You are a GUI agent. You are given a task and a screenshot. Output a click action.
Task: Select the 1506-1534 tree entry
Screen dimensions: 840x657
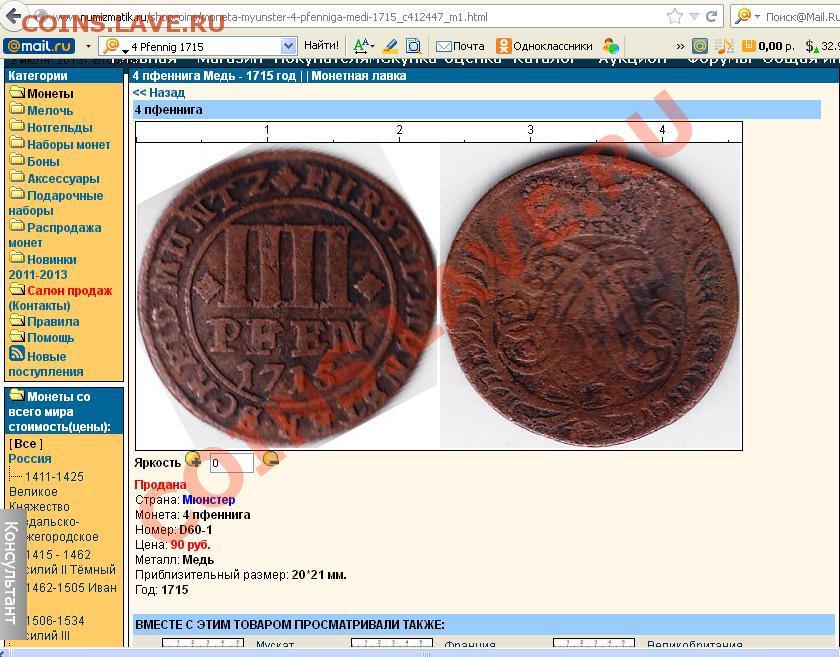coord(55,621)
